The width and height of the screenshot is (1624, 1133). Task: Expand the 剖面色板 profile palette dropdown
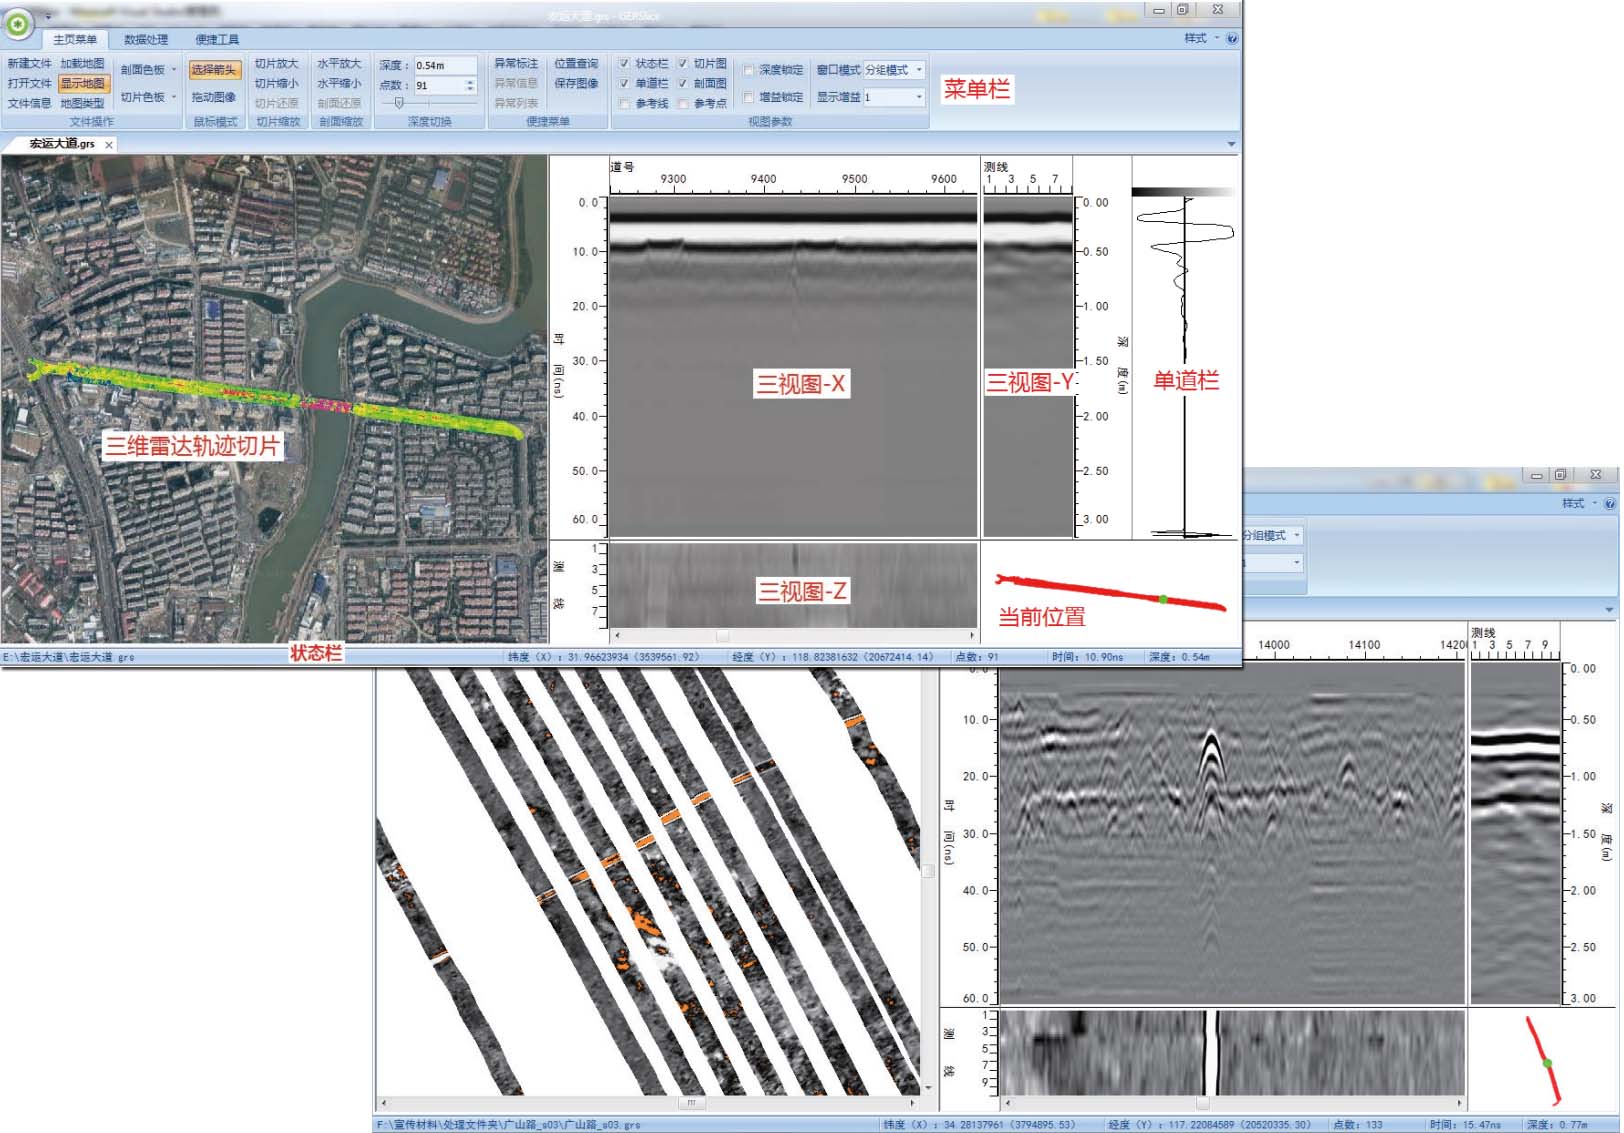[x=174, y=70]
